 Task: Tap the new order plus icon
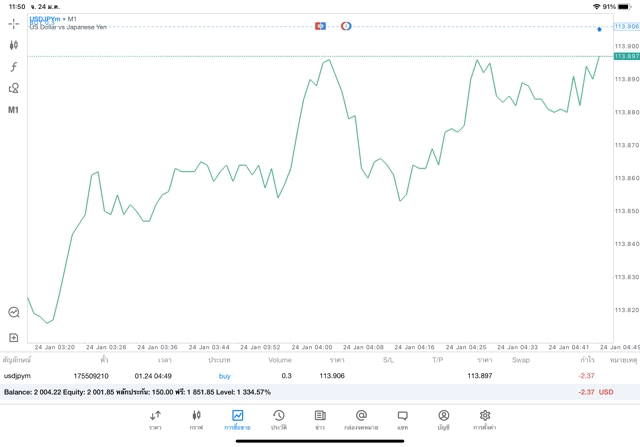tap(14, 338)
